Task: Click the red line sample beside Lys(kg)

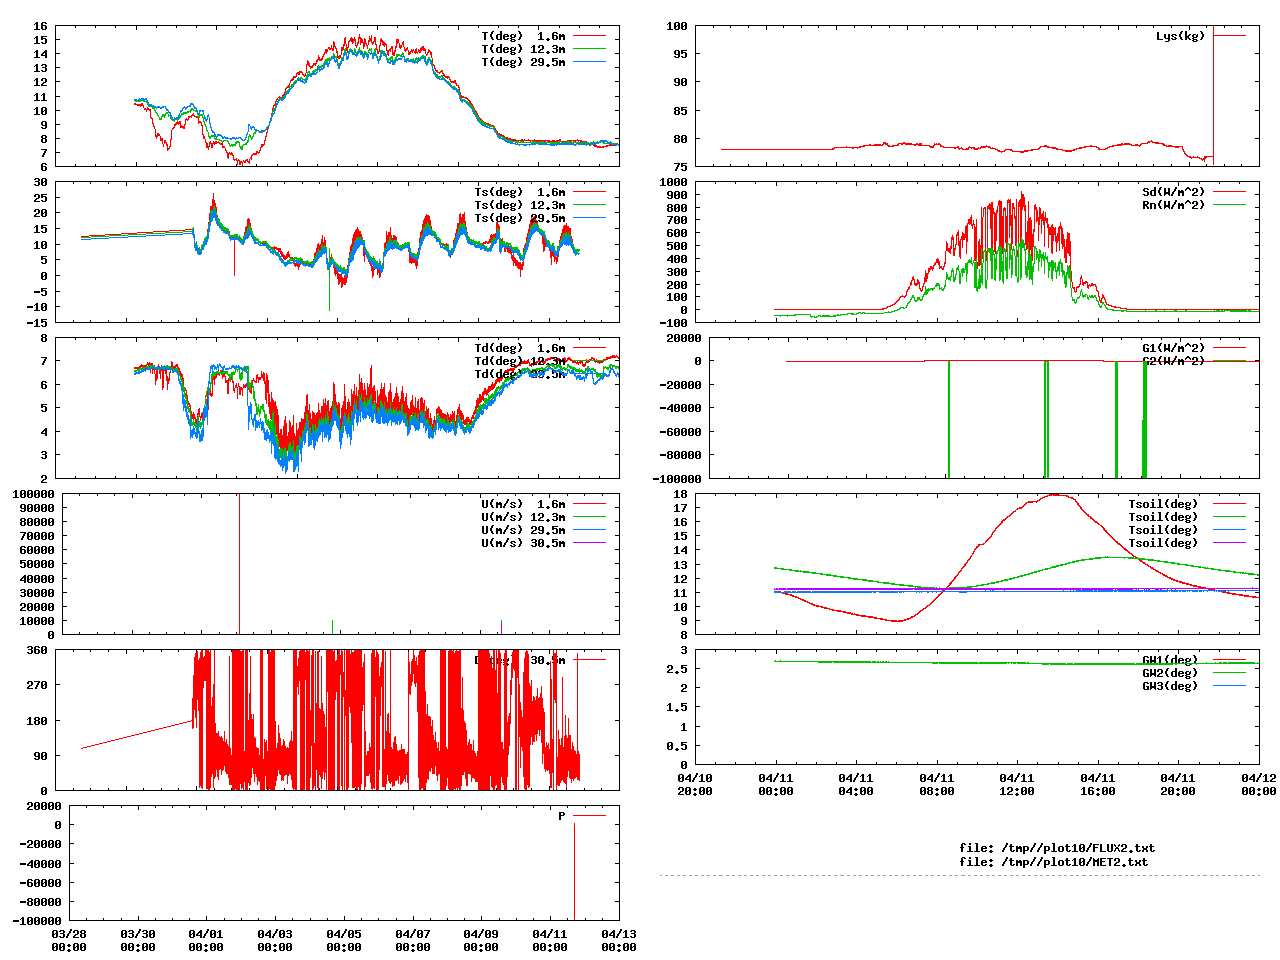Action: [x=1230, y=36]
